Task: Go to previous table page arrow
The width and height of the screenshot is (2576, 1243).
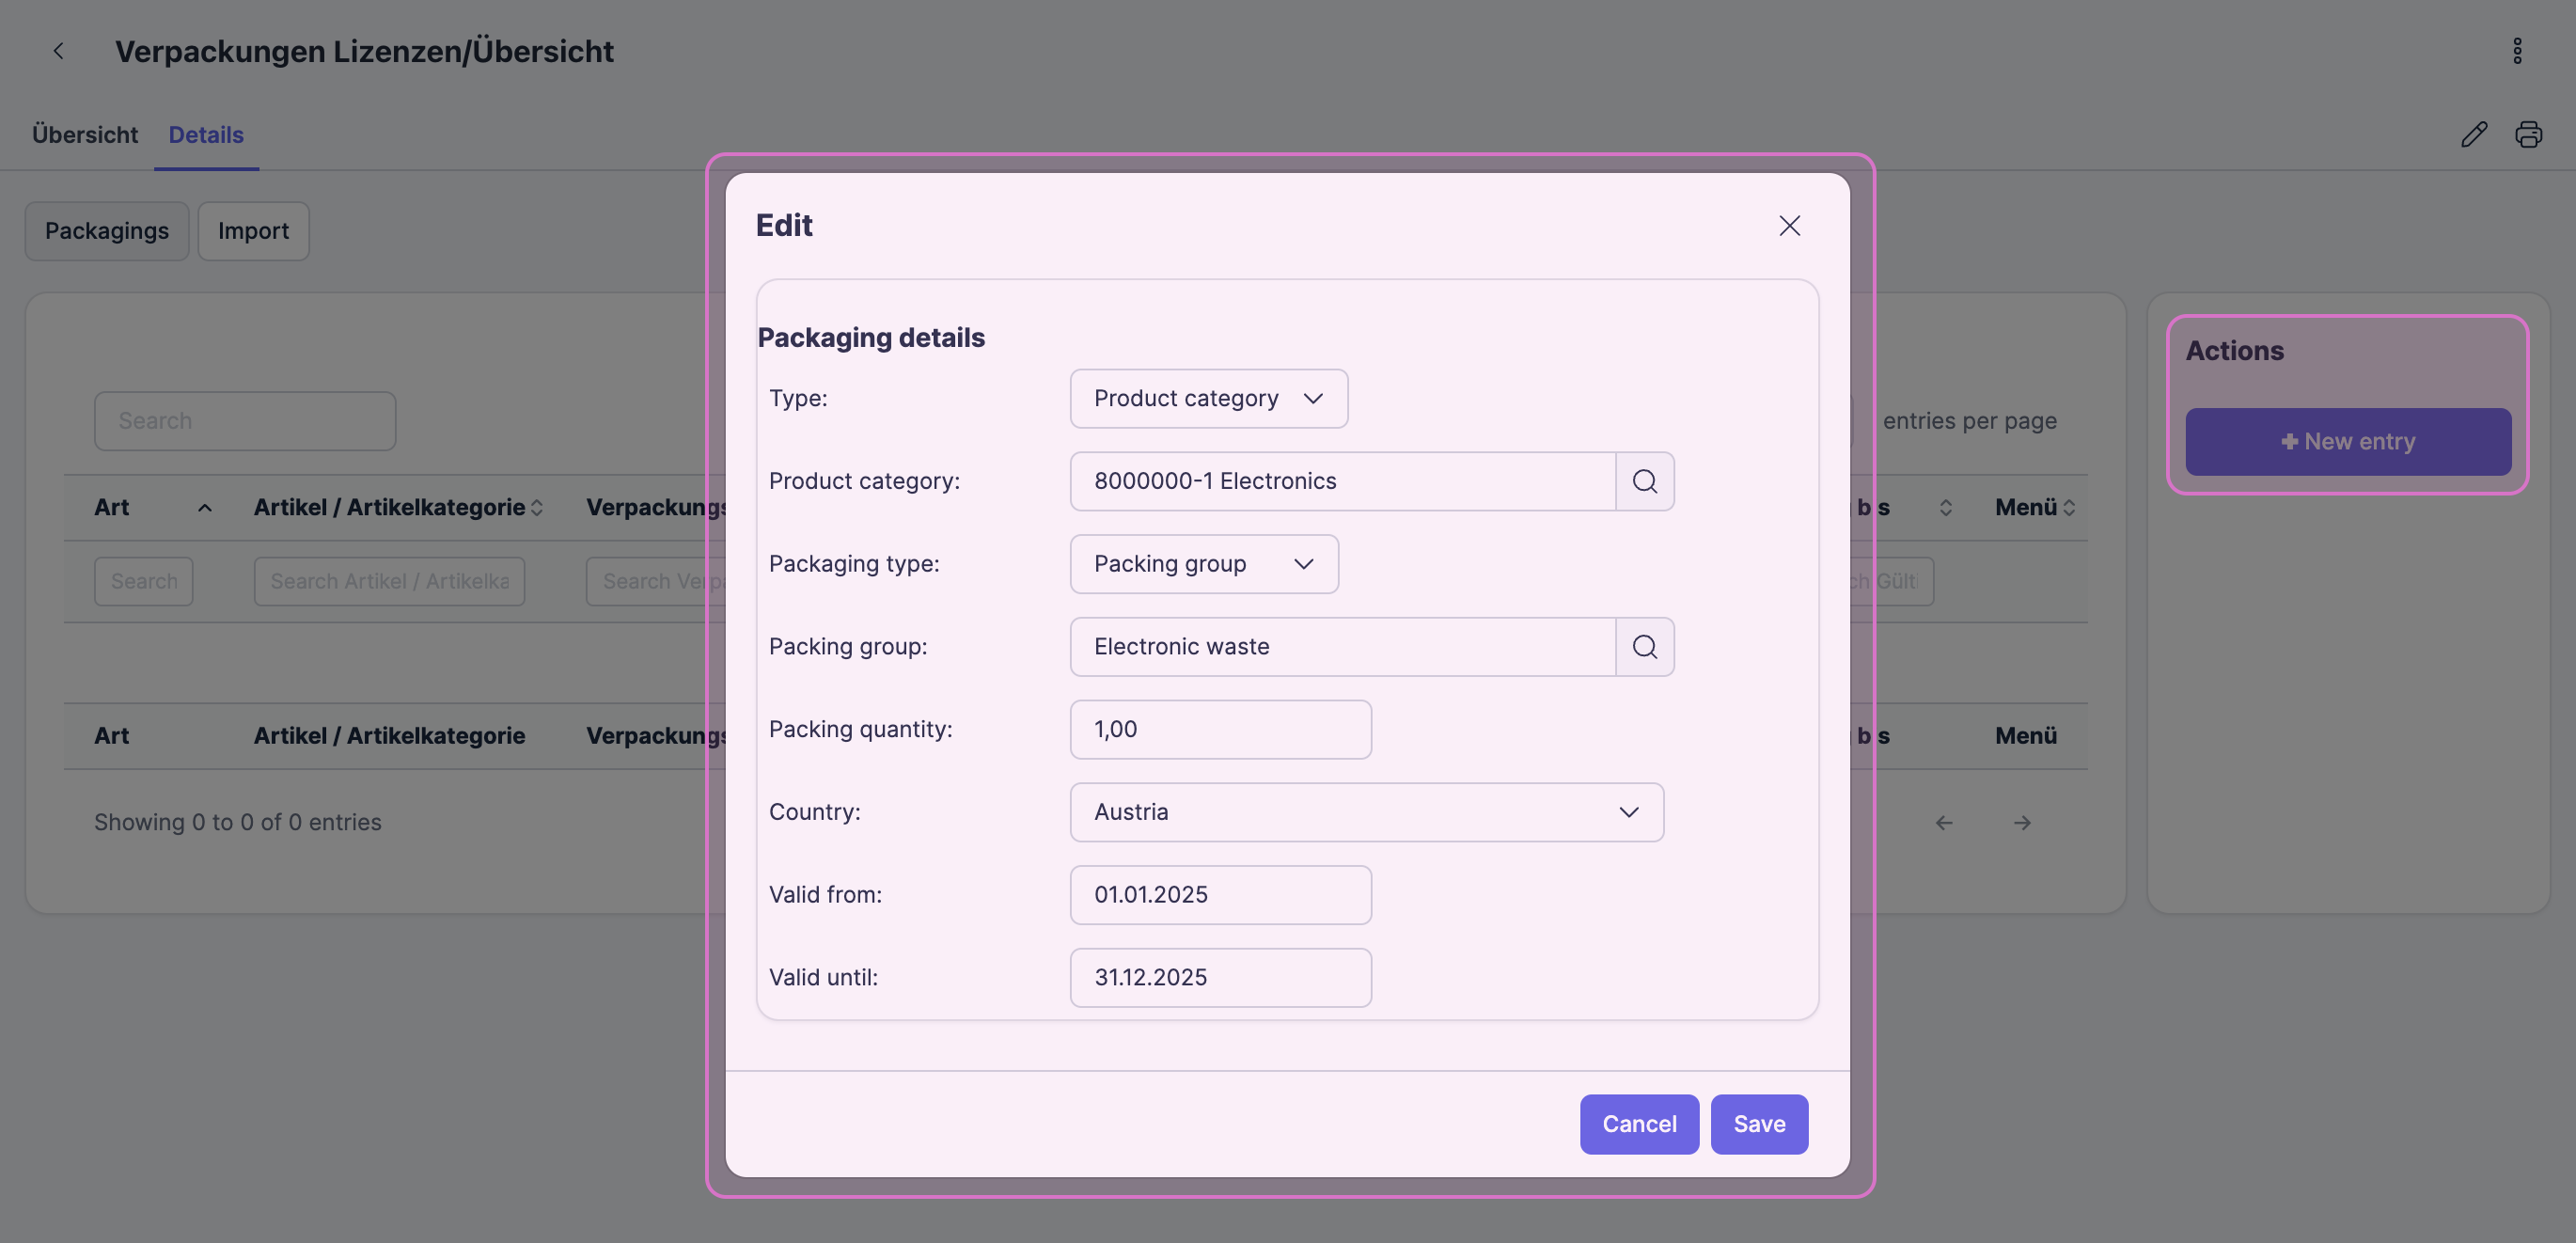Action: coord(1944,823)
